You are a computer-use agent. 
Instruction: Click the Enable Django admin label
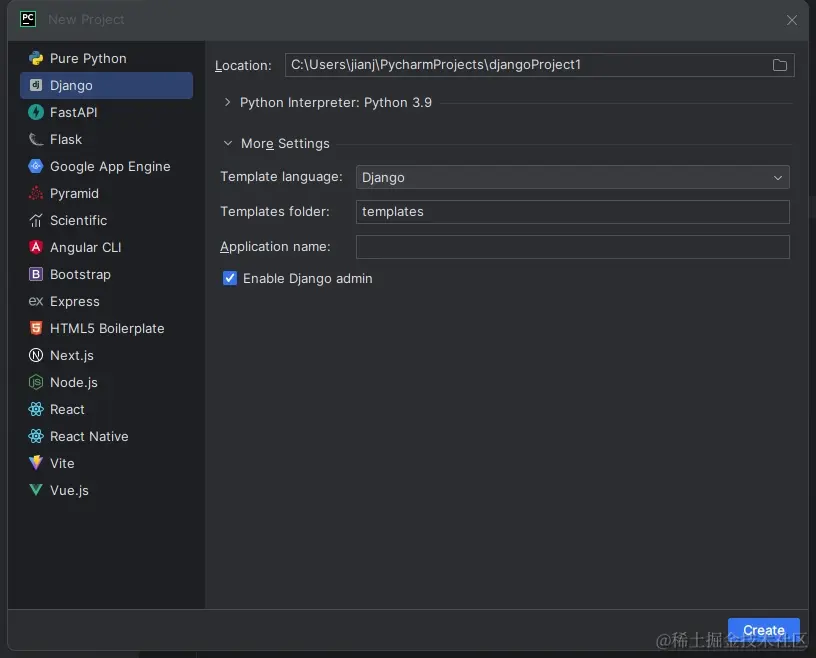308,279
